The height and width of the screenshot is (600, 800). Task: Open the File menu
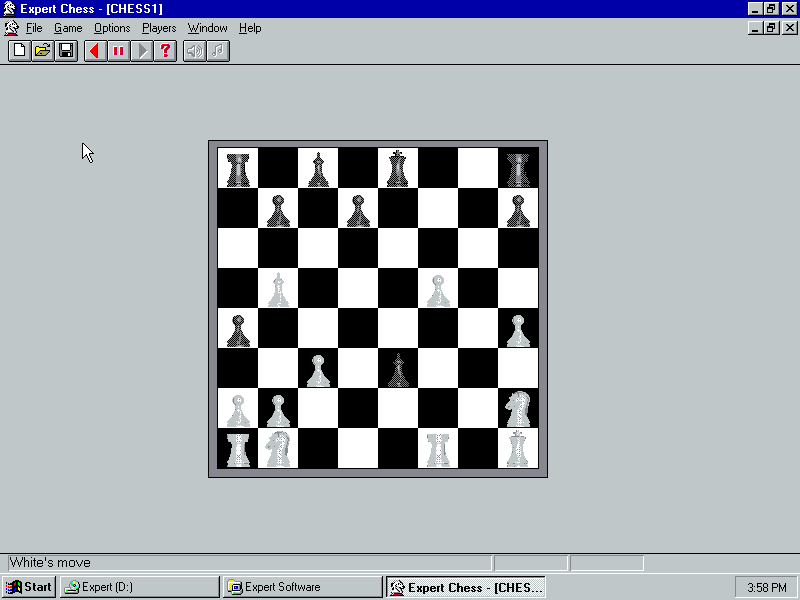[34, 28]
